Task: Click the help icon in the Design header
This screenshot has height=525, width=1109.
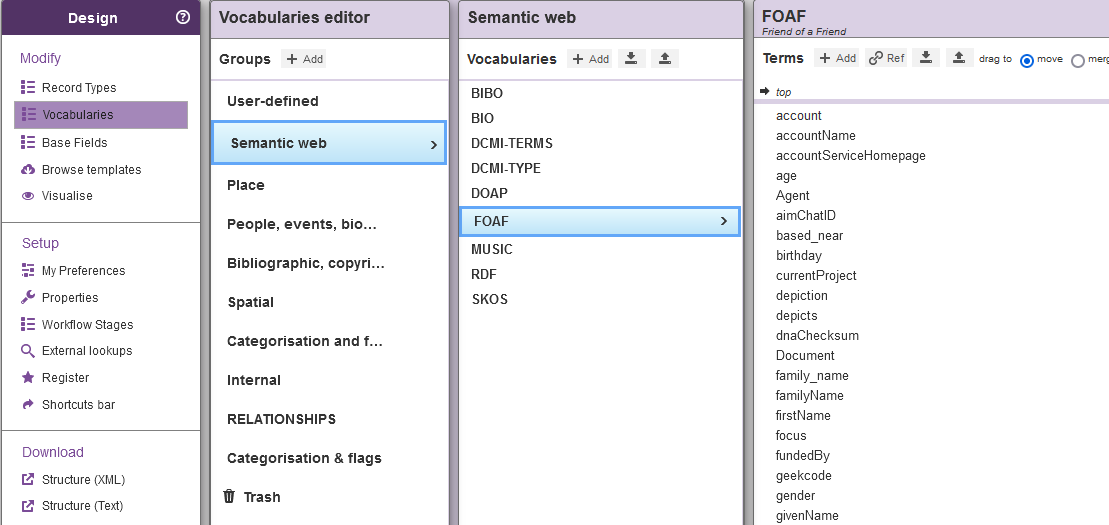Action: point(182,17)
